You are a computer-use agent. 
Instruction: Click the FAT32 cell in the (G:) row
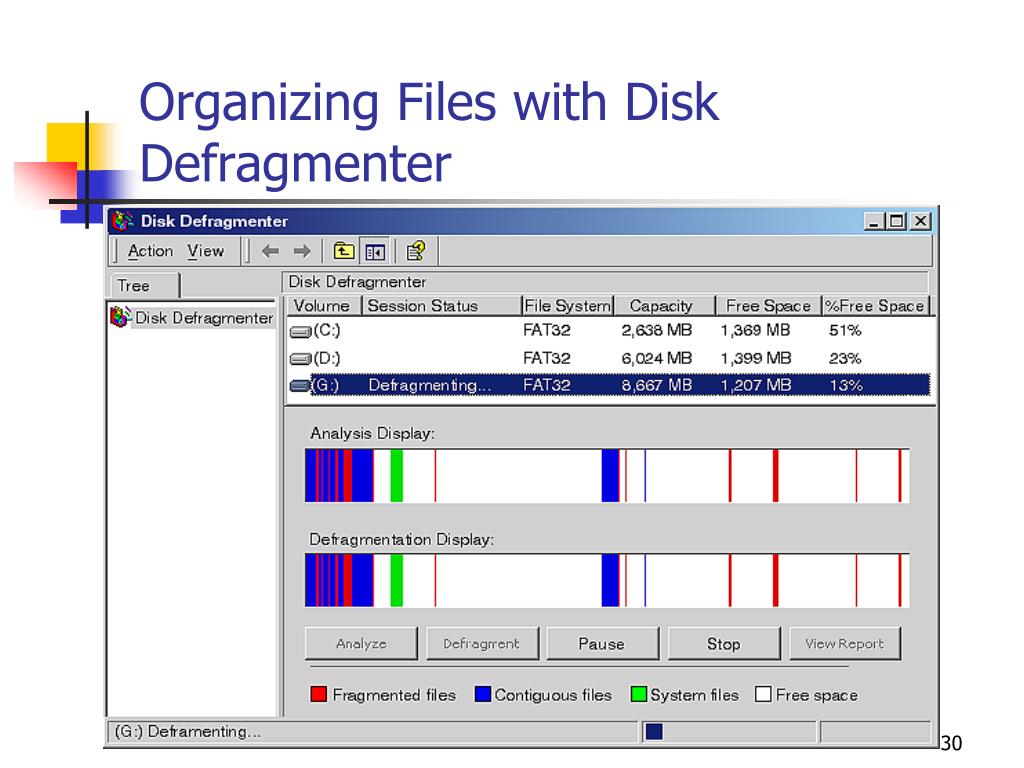pyautogui.click(x=547, y=385)
